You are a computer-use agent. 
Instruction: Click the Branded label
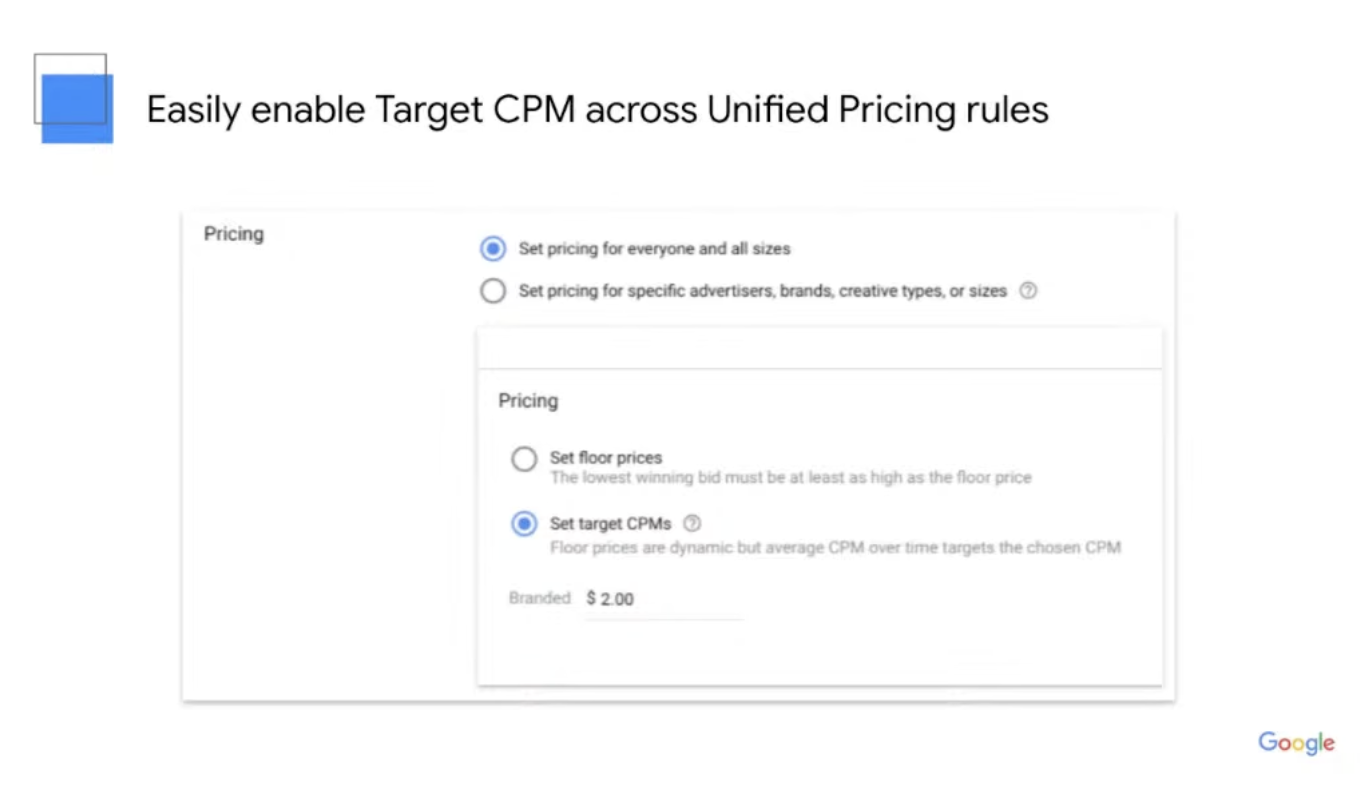click(x=539, y=598)
